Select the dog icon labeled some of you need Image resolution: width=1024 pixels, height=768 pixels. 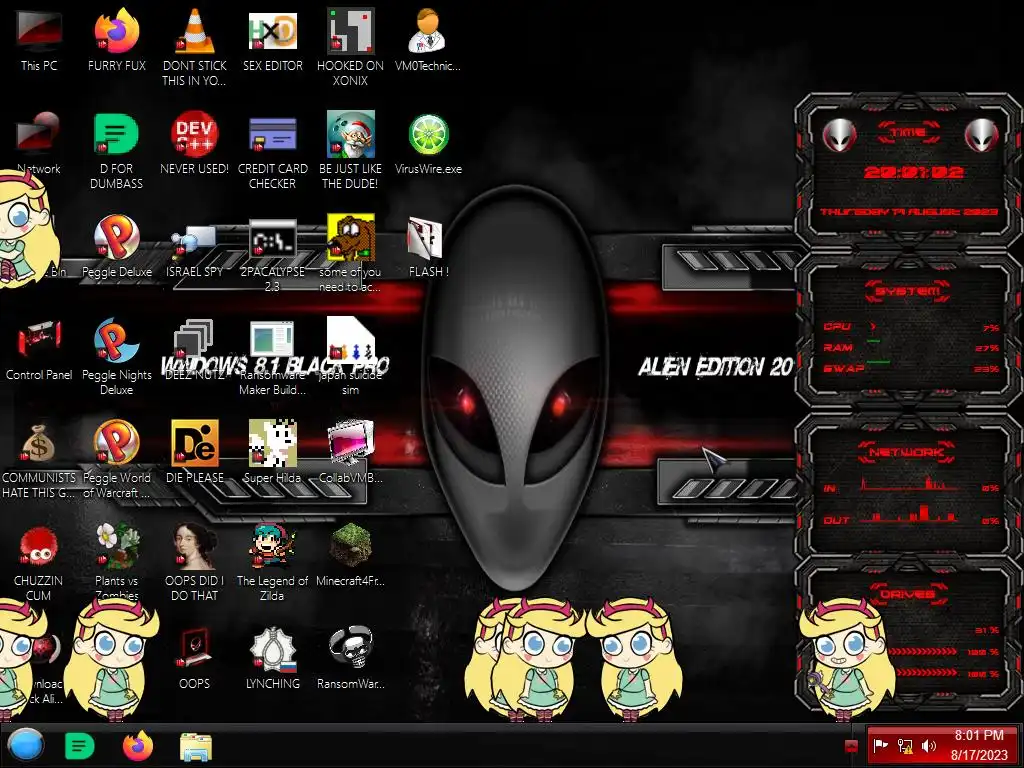pyautogui.click(x=350, y=238)
